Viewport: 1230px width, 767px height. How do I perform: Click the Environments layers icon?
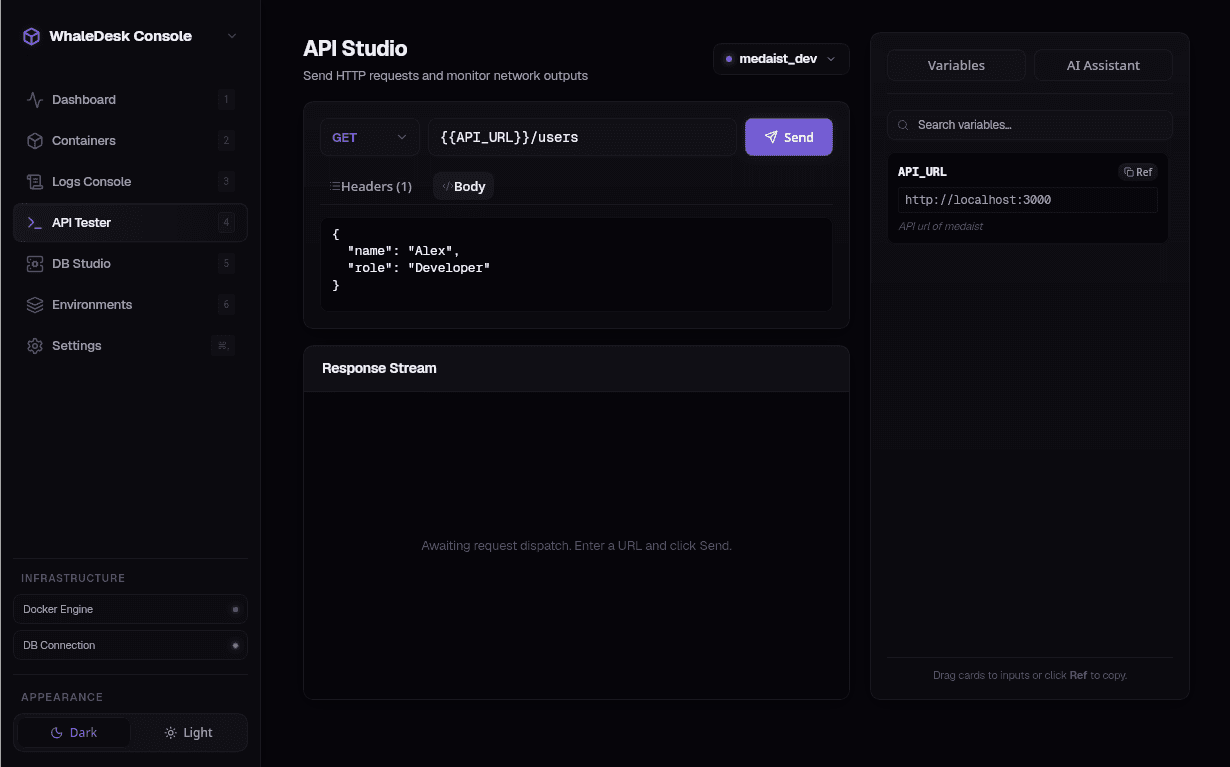click(35, 305)
